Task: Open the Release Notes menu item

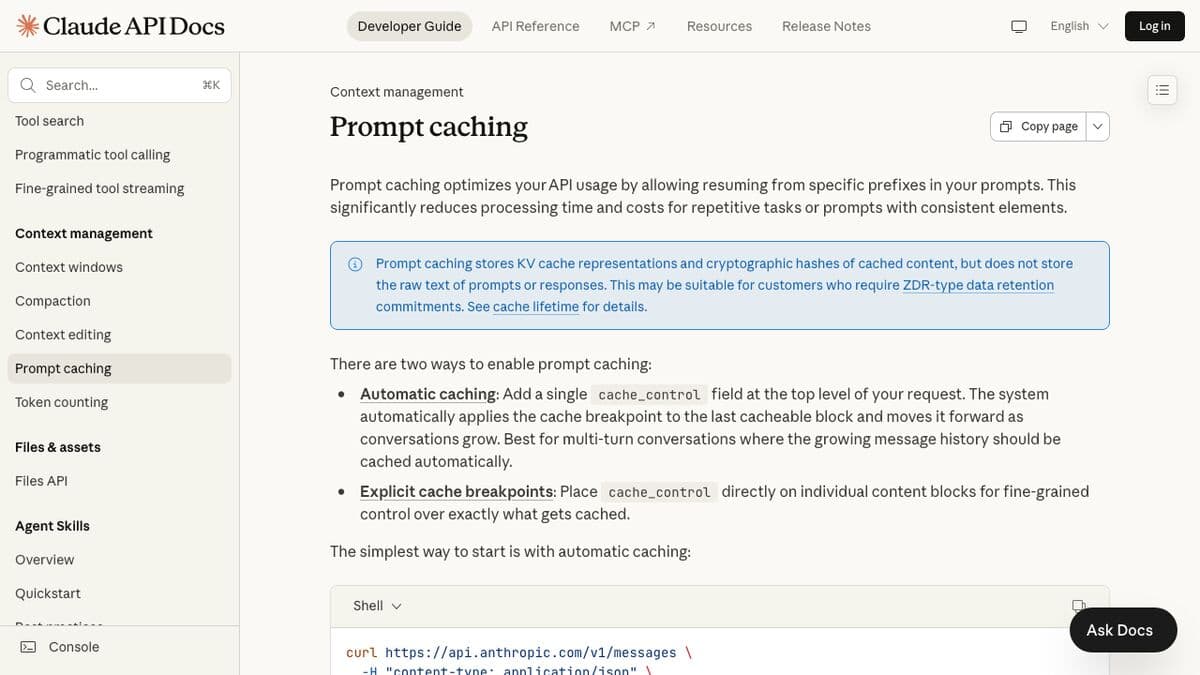Action: [826, 26]
